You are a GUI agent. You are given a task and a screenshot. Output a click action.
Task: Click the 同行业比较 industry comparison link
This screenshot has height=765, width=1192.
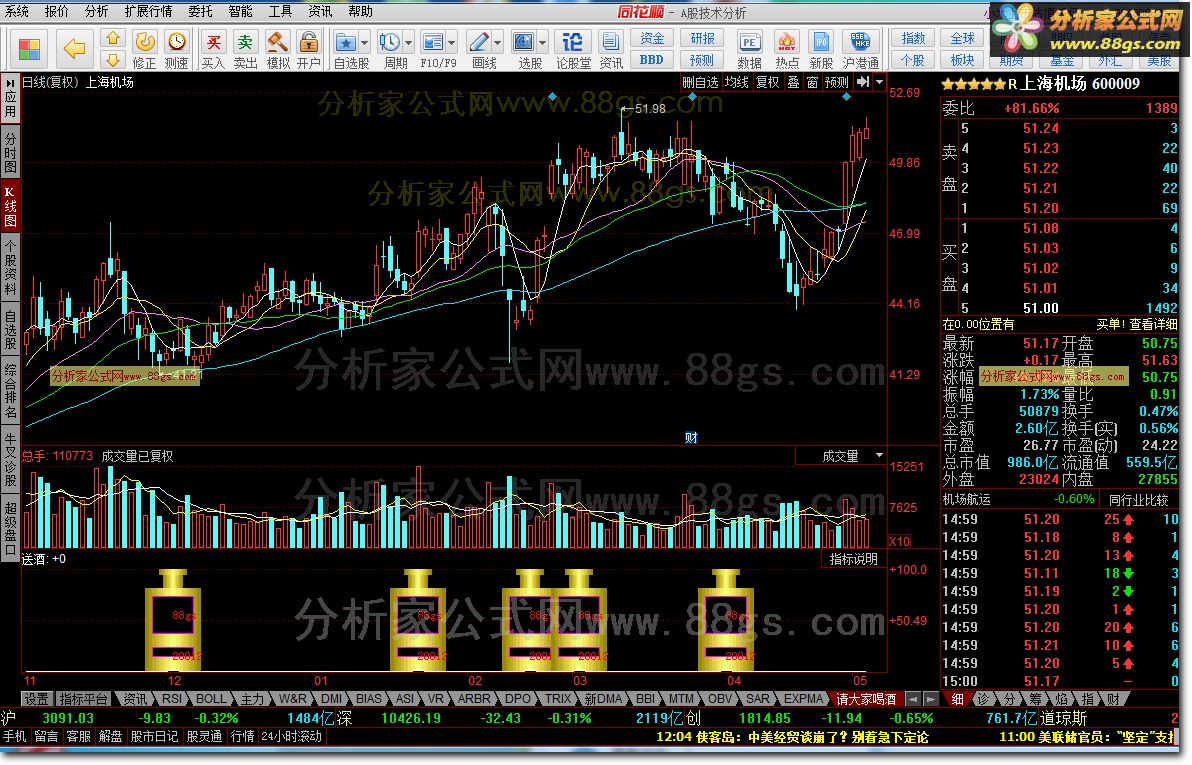coord(1138,500)
